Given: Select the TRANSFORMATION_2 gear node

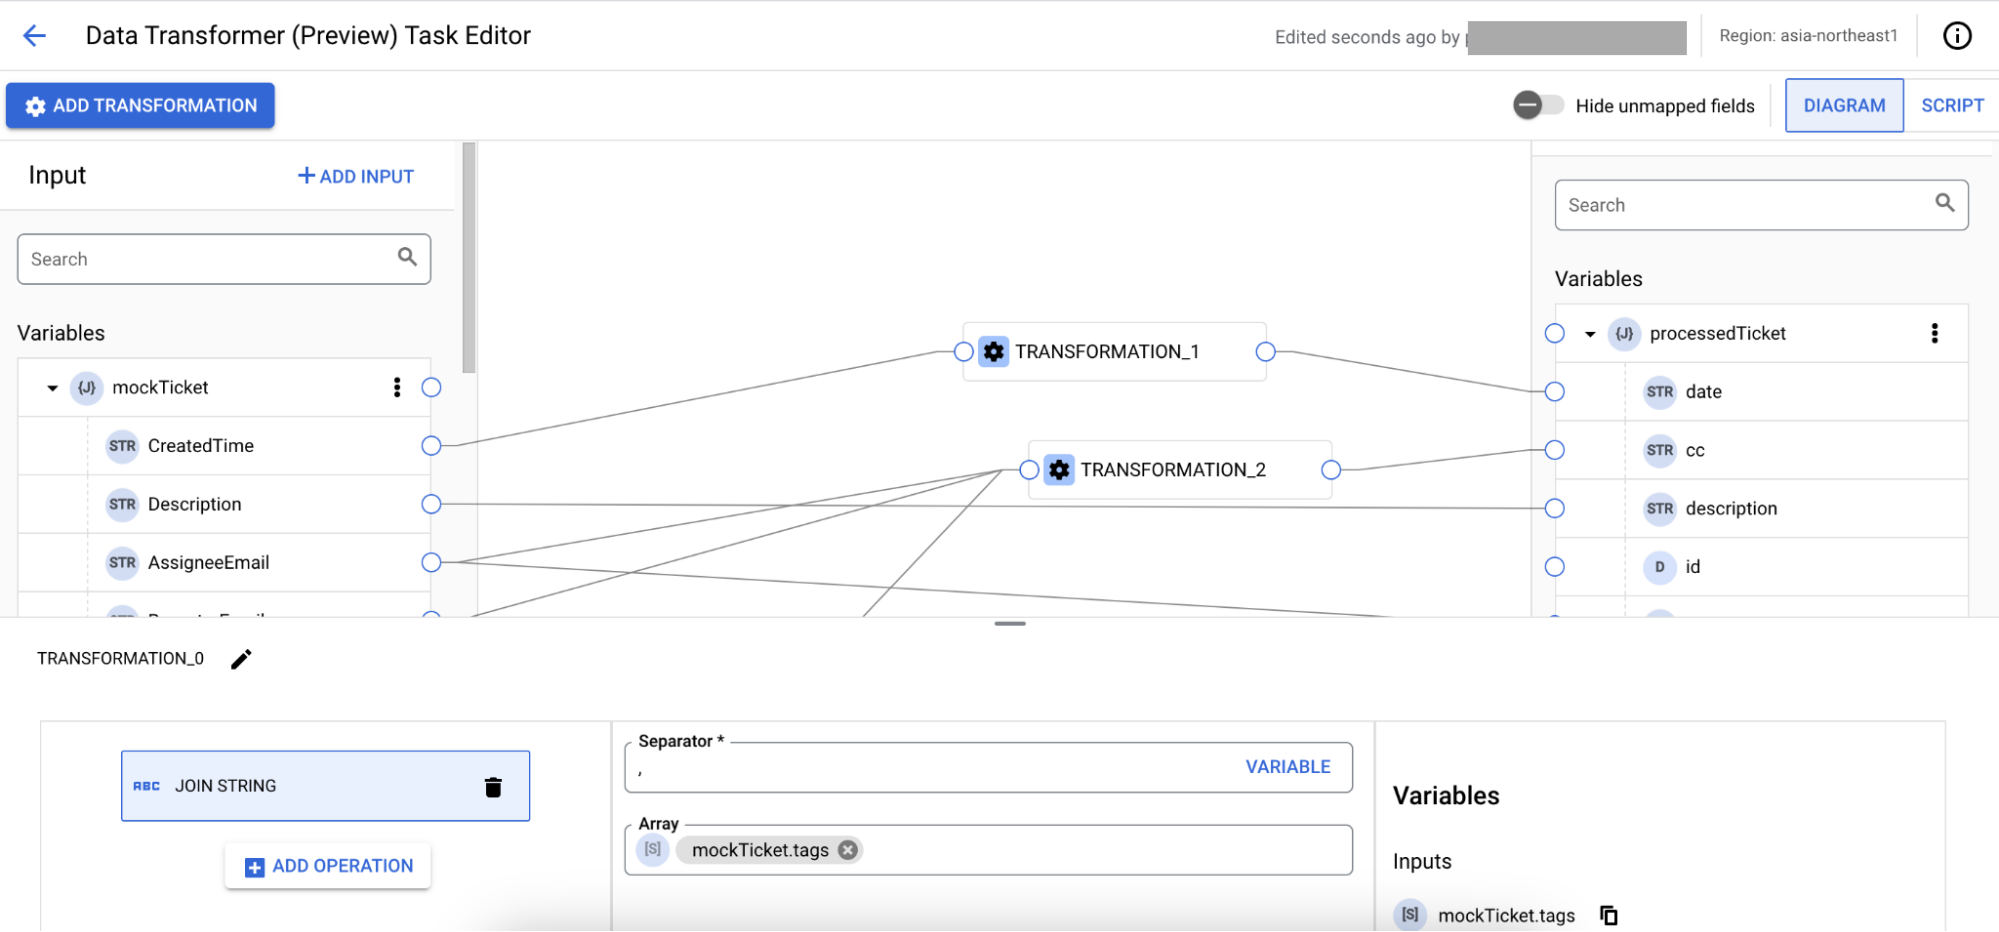Looking at the screenshot, I should [x=1059, y=469].
